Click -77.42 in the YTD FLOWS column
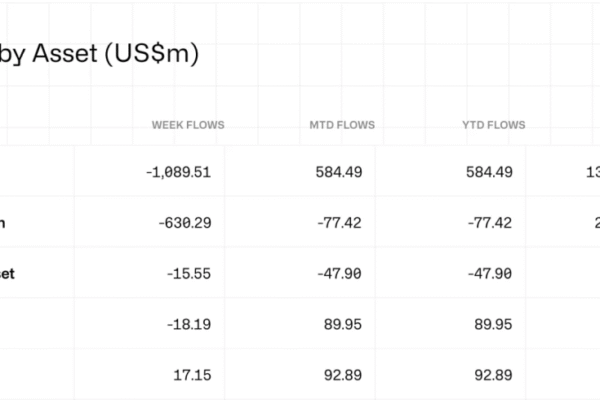Image resolution: width=600 pixels, height=400 pixels. [x=490, y=222]
